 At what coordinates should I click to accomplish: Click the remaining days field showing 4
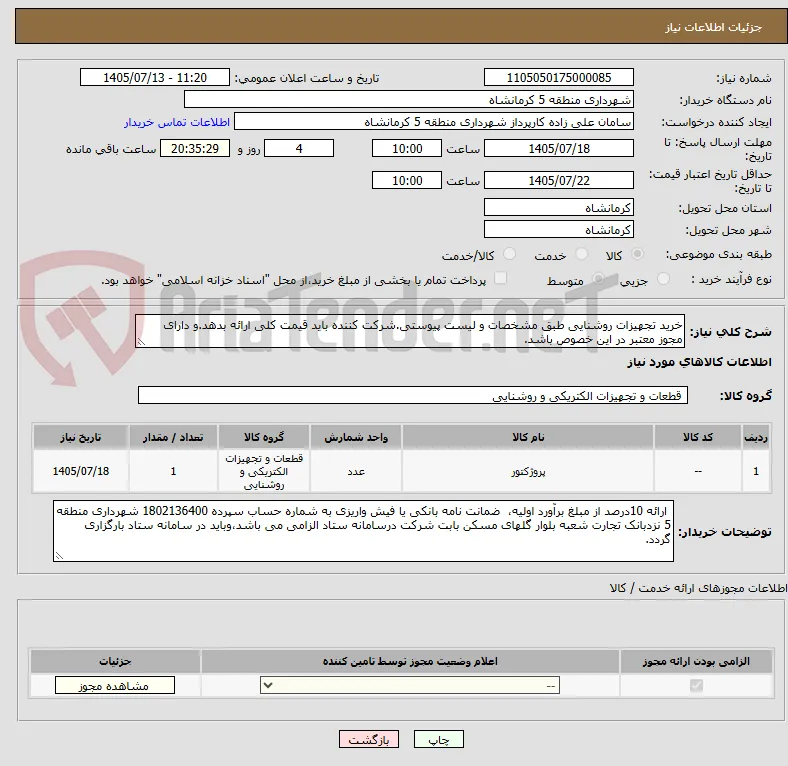click(x=299, y=149)
